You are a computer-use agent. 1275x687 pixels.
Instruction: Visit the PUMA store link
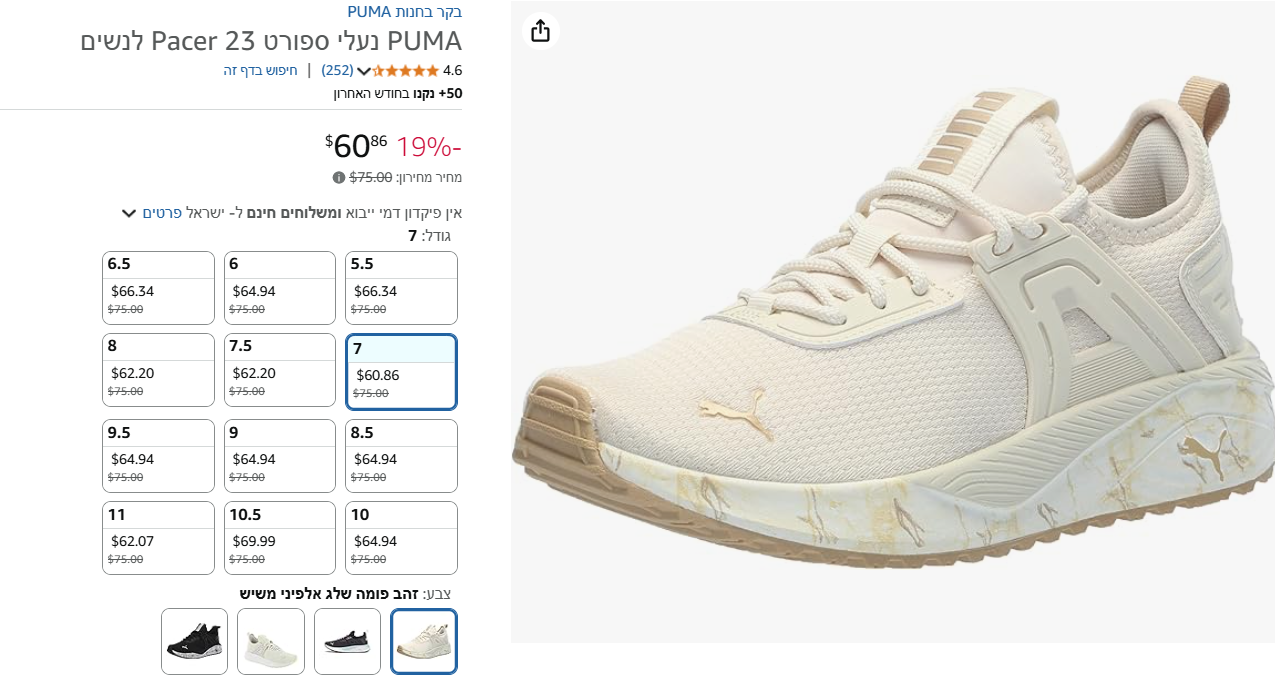point(404,12)
